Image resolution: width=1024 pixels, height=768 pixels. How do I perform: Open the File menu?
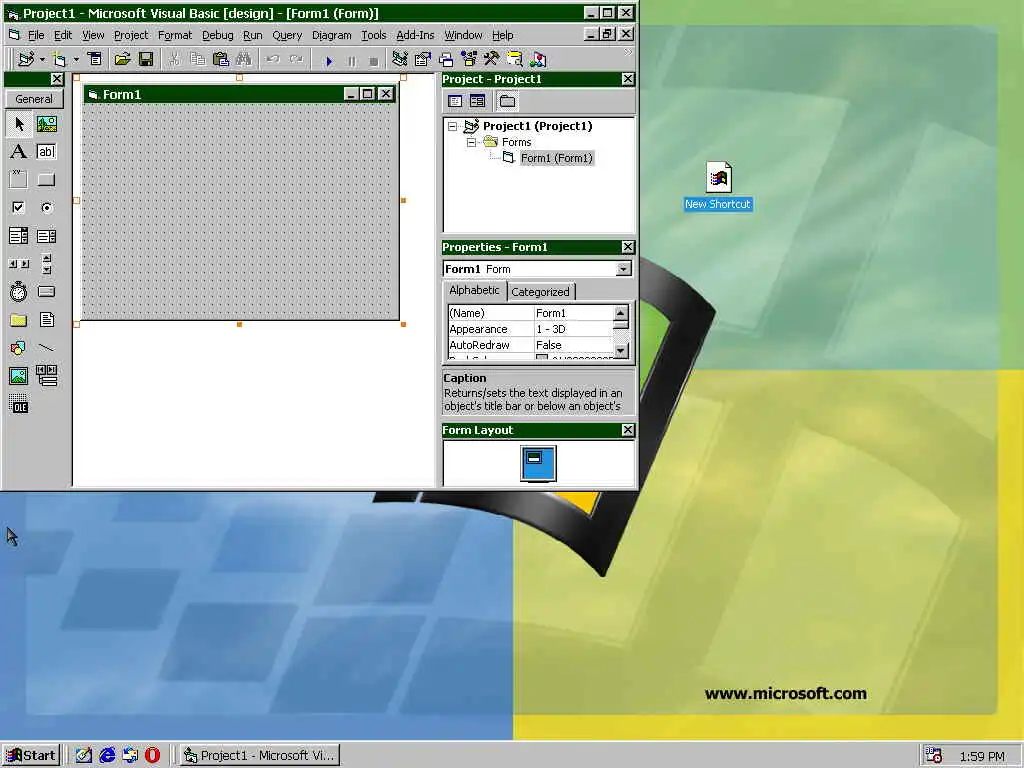pos(36,35)
